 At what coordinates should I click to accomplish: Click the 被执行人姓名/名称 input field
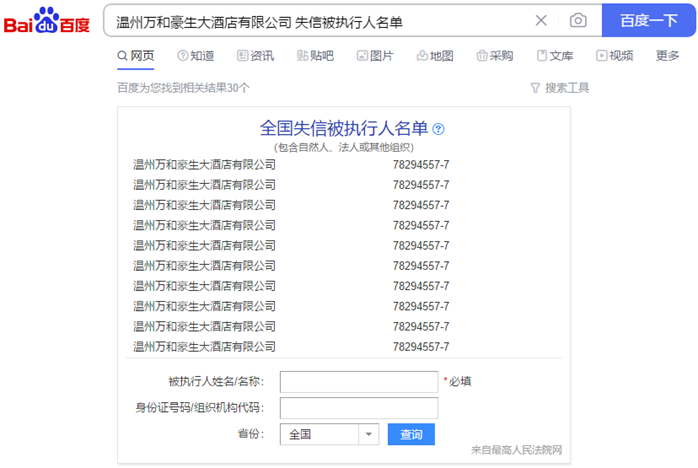[x=358, y=382]
